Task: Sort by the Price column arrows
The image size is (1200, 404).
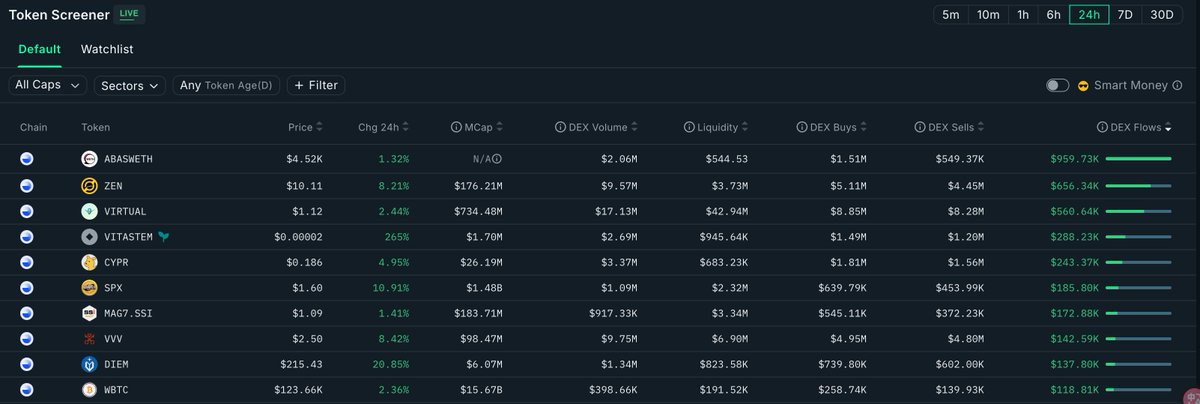Action: tap(320, 128)
